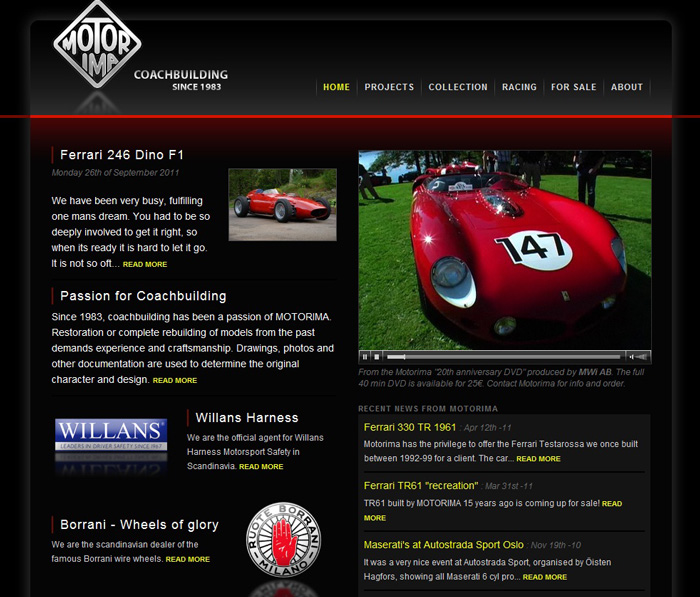The height and width of the screenshot is (597, 700).
Task: Open Maserati's at Autostrada Sport Oslo news
Action: pyautogui.click(x=444, y=545)
